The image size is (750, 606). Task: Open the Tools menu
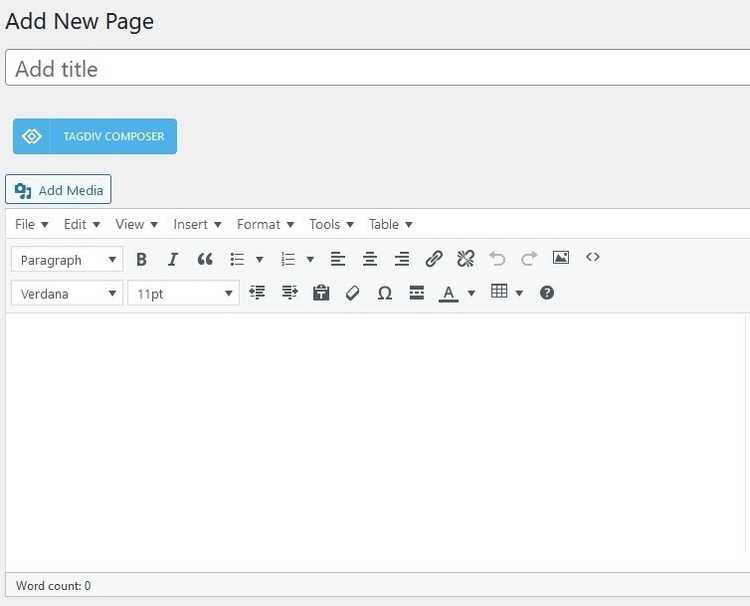click(331, 224)
